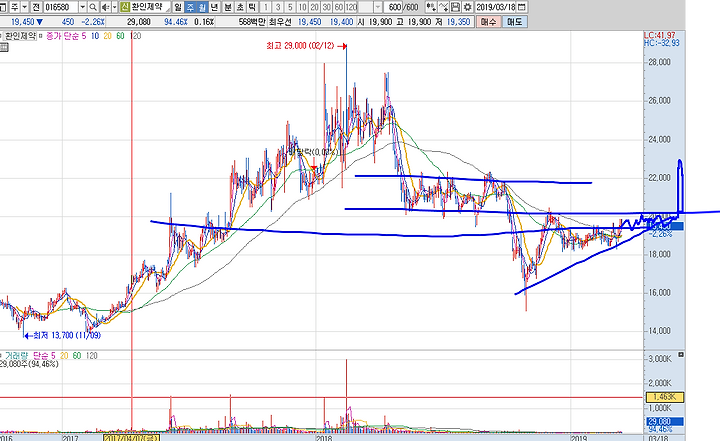
Task: Open the stock code history dropdown
Action: pyautogui.click(x=83, y=7)
